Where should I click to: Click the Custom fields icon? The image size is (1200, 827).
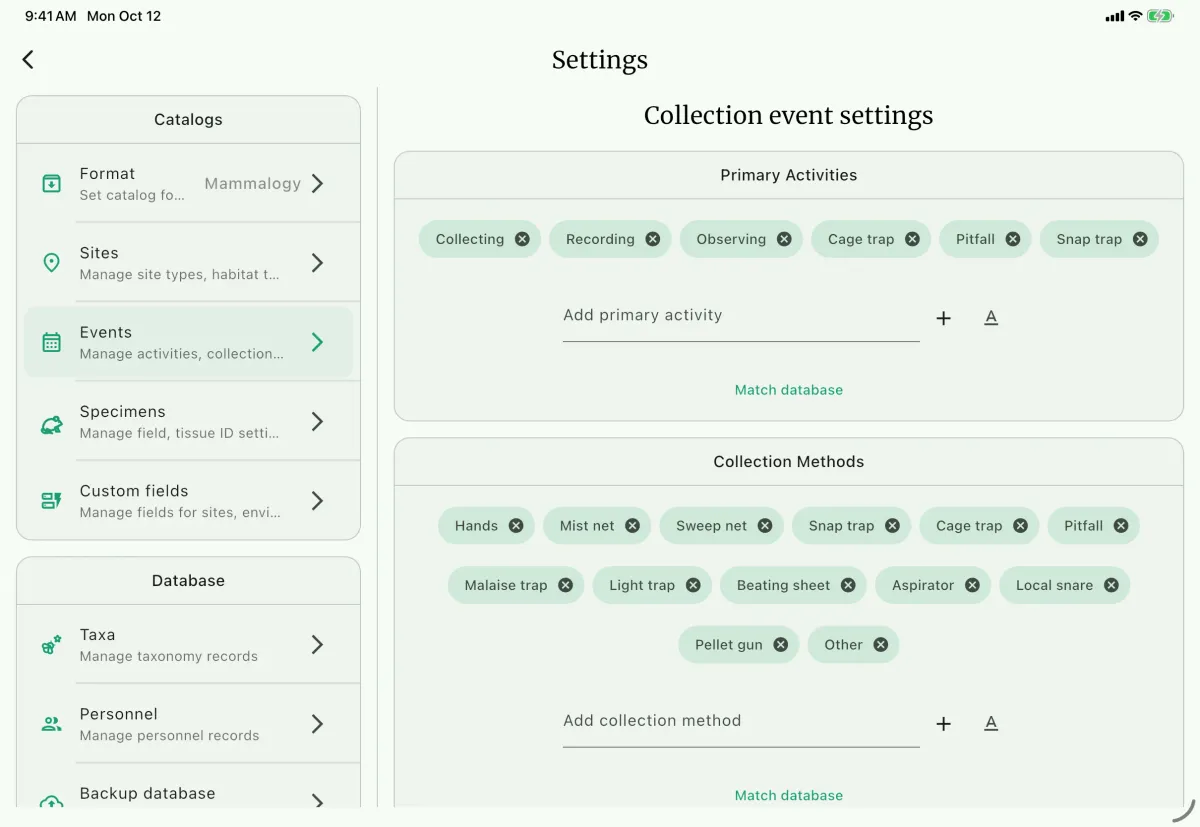[x=51, y=501]
